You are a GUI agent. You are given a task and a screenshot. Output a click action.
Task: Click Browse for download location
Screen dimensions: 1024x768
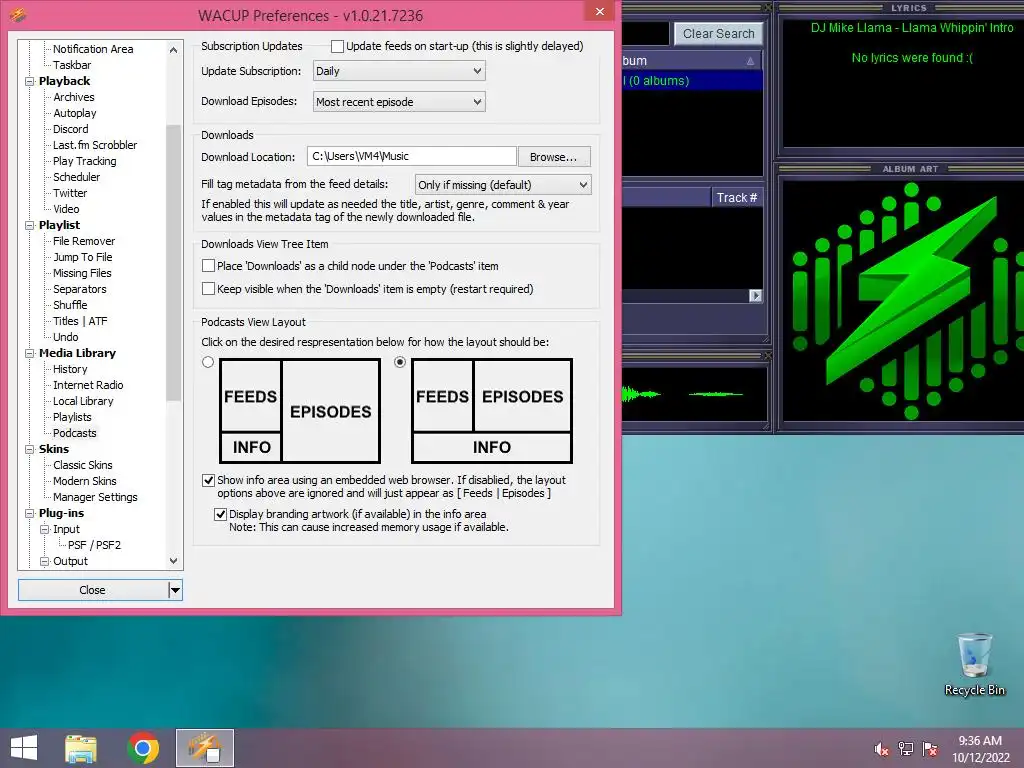[554, 157]
